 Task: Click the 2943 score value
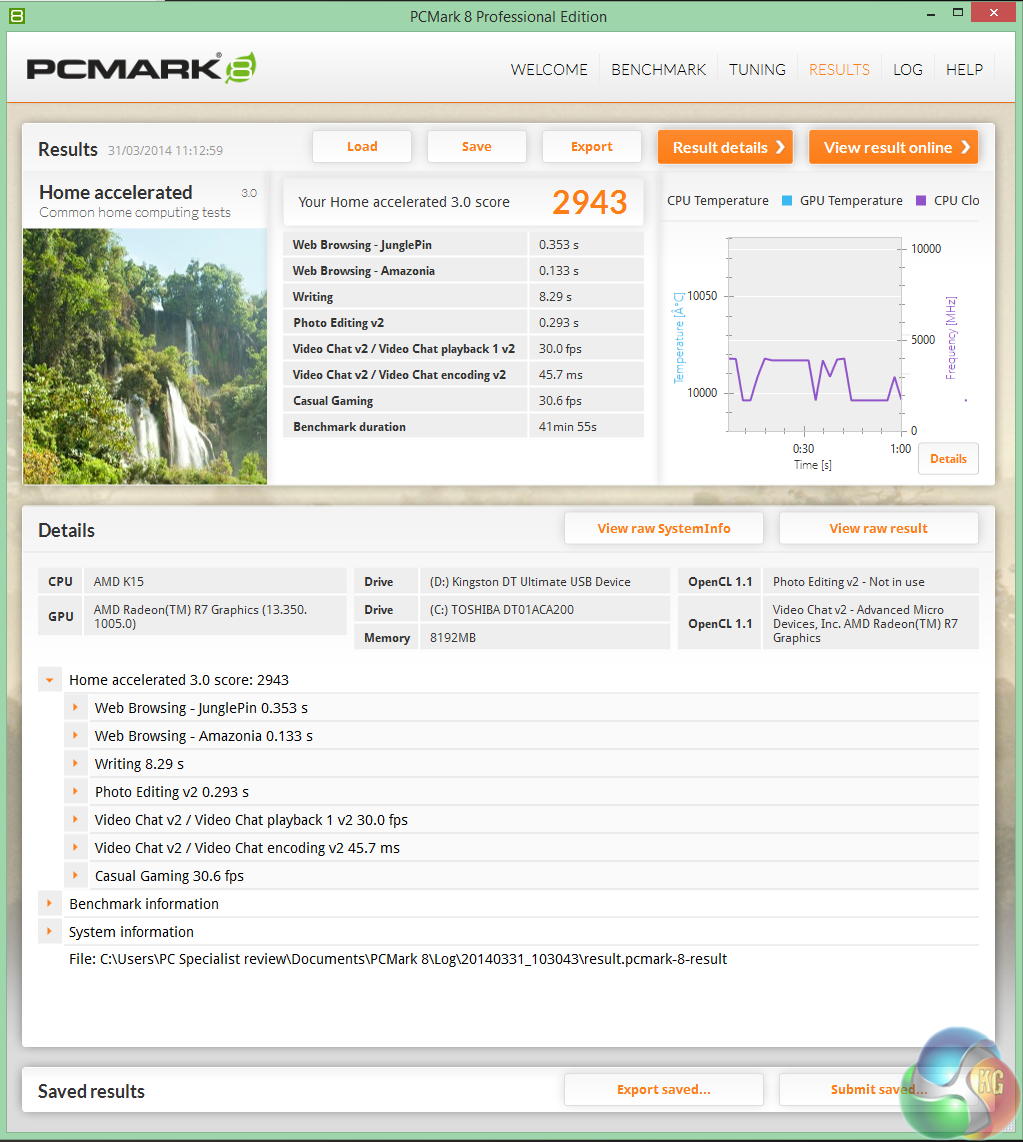pos(589,202)
